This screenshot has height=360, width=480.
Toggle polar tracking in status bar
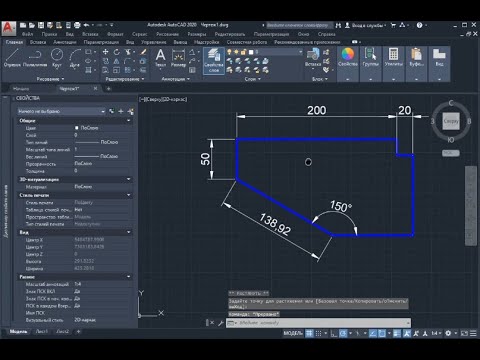[343, 333]
